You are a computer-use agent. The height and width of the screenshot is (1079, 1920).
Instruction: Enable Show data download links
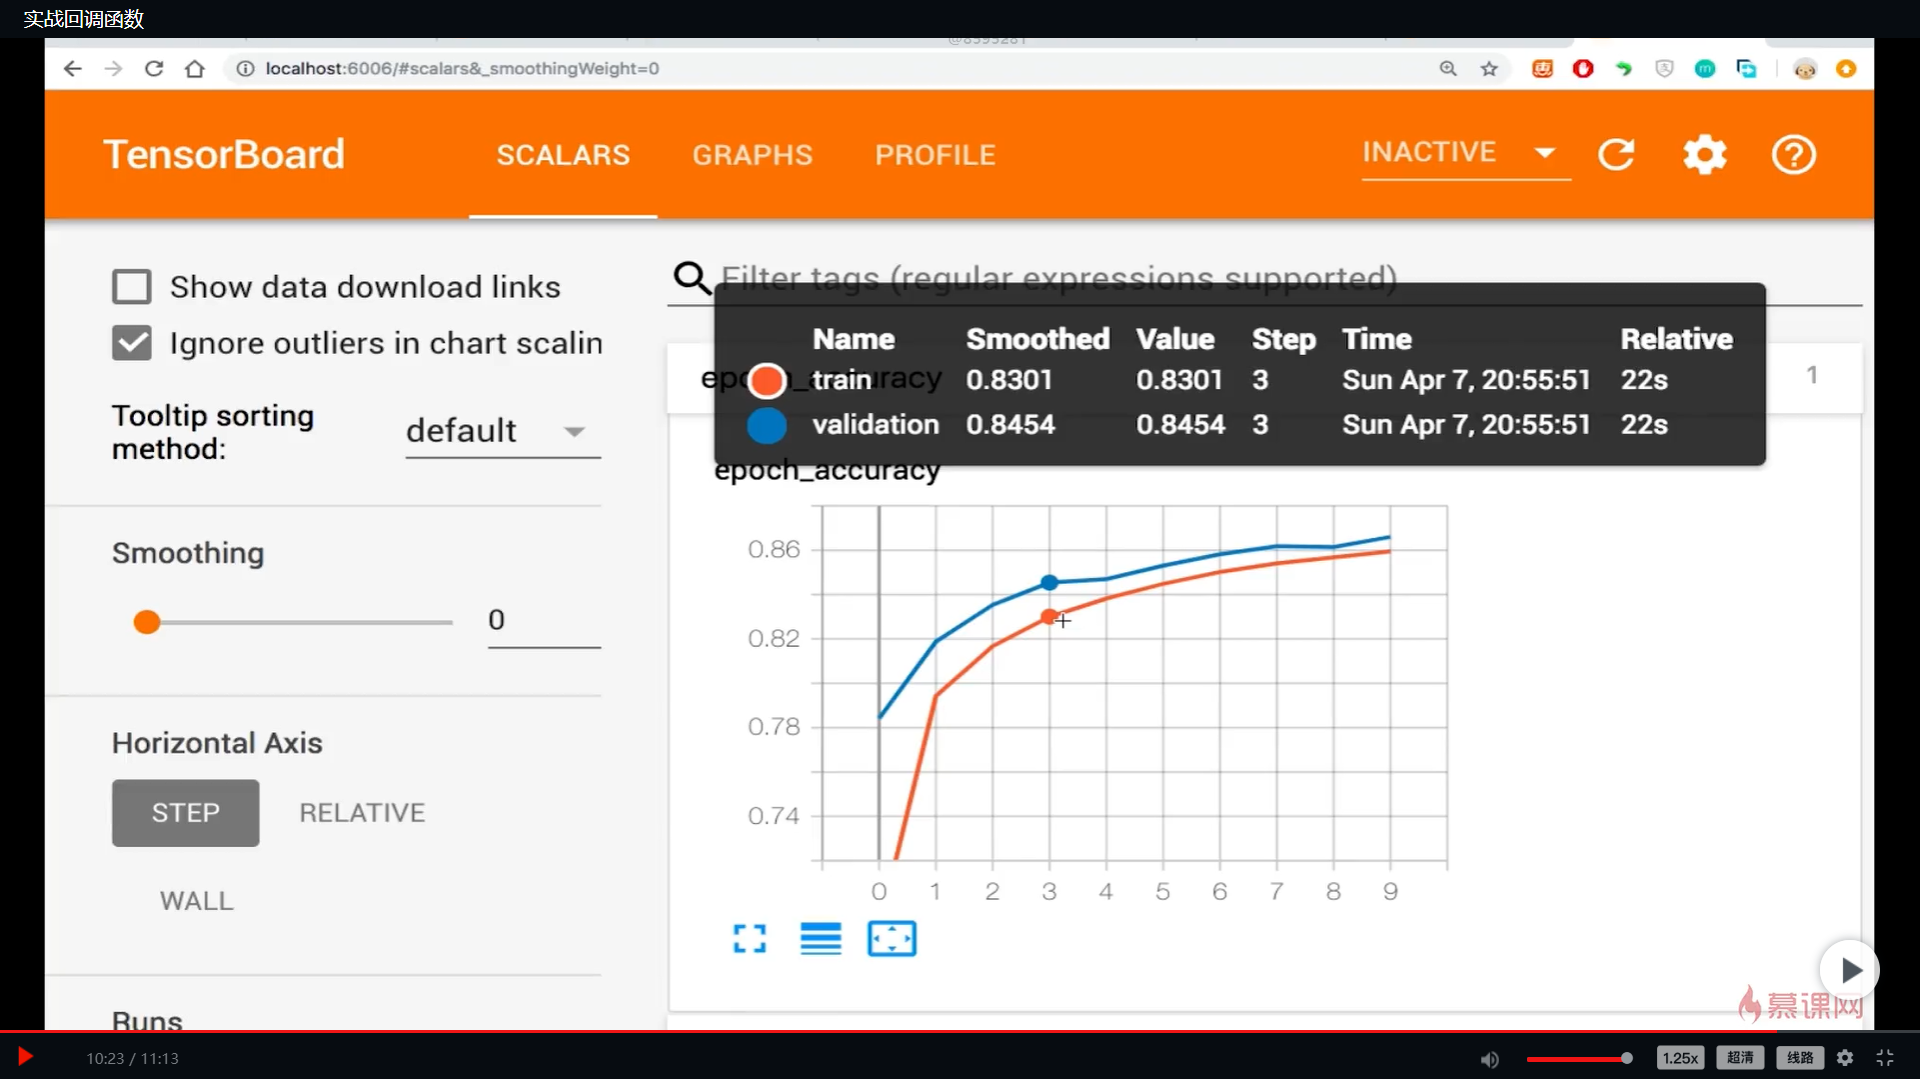tap(132, 287)
